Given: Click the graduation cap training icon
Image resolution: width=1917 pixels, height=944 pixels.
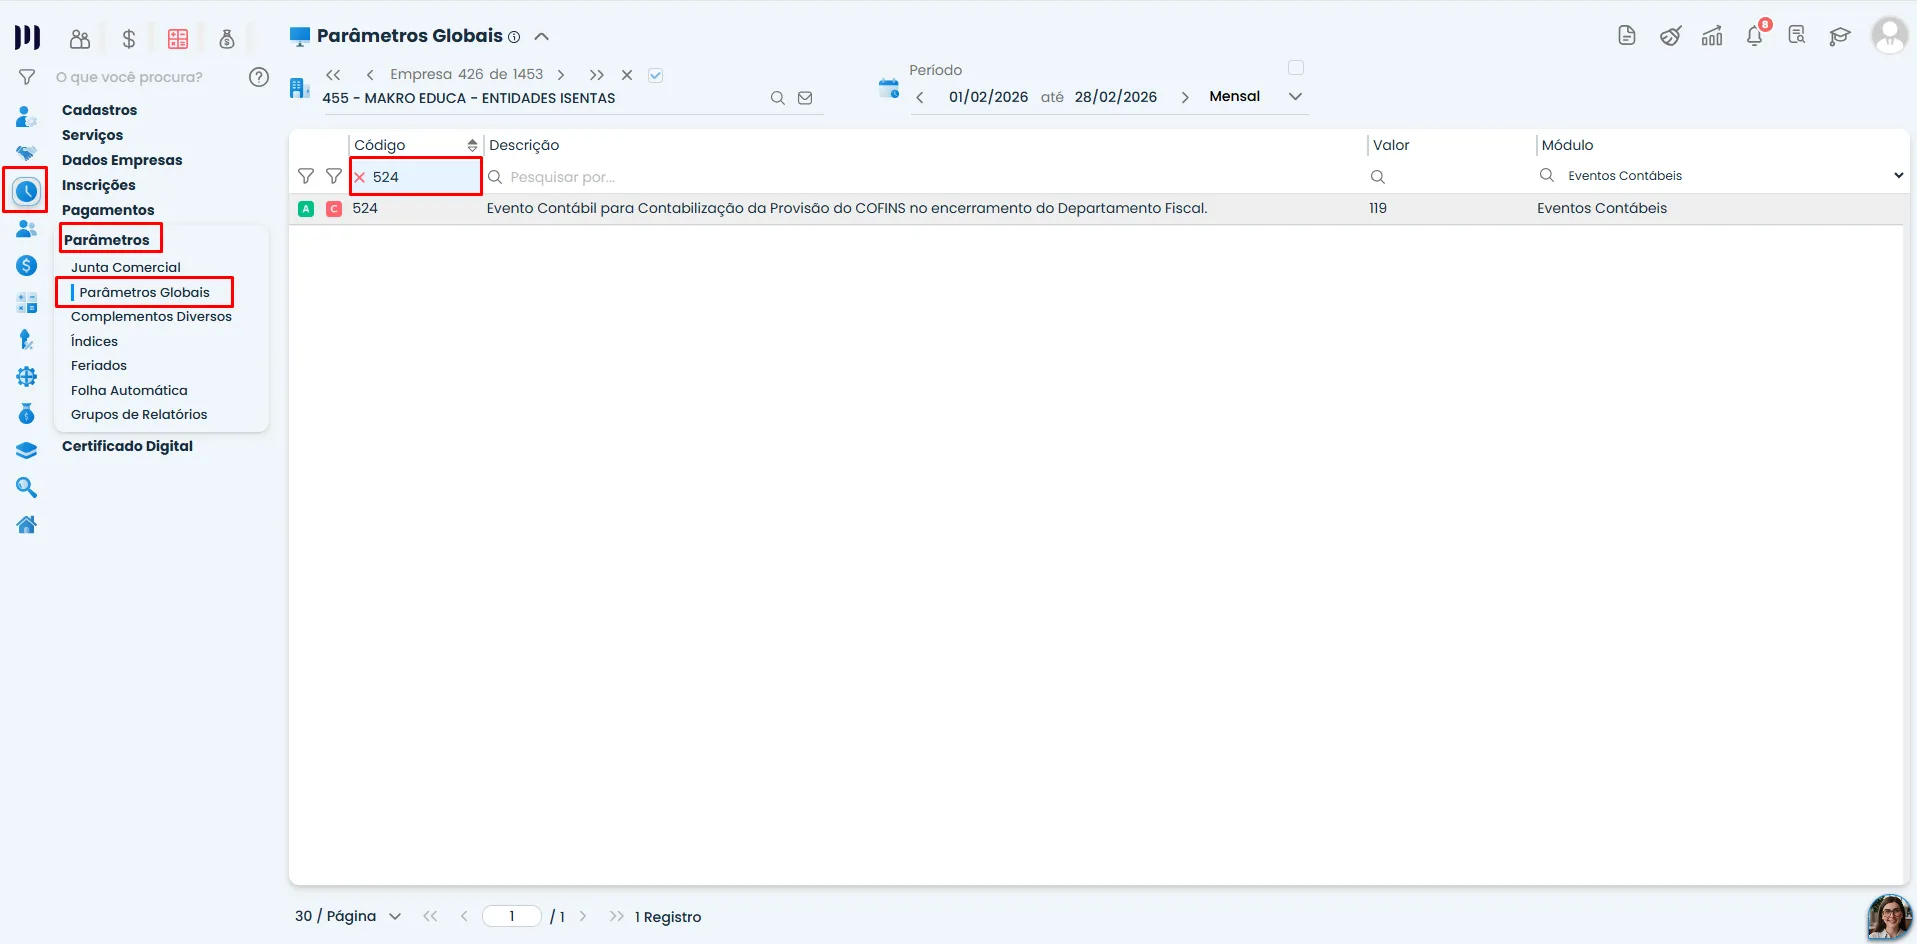Looking at the screenshot, I should [x=1839, y=36].
